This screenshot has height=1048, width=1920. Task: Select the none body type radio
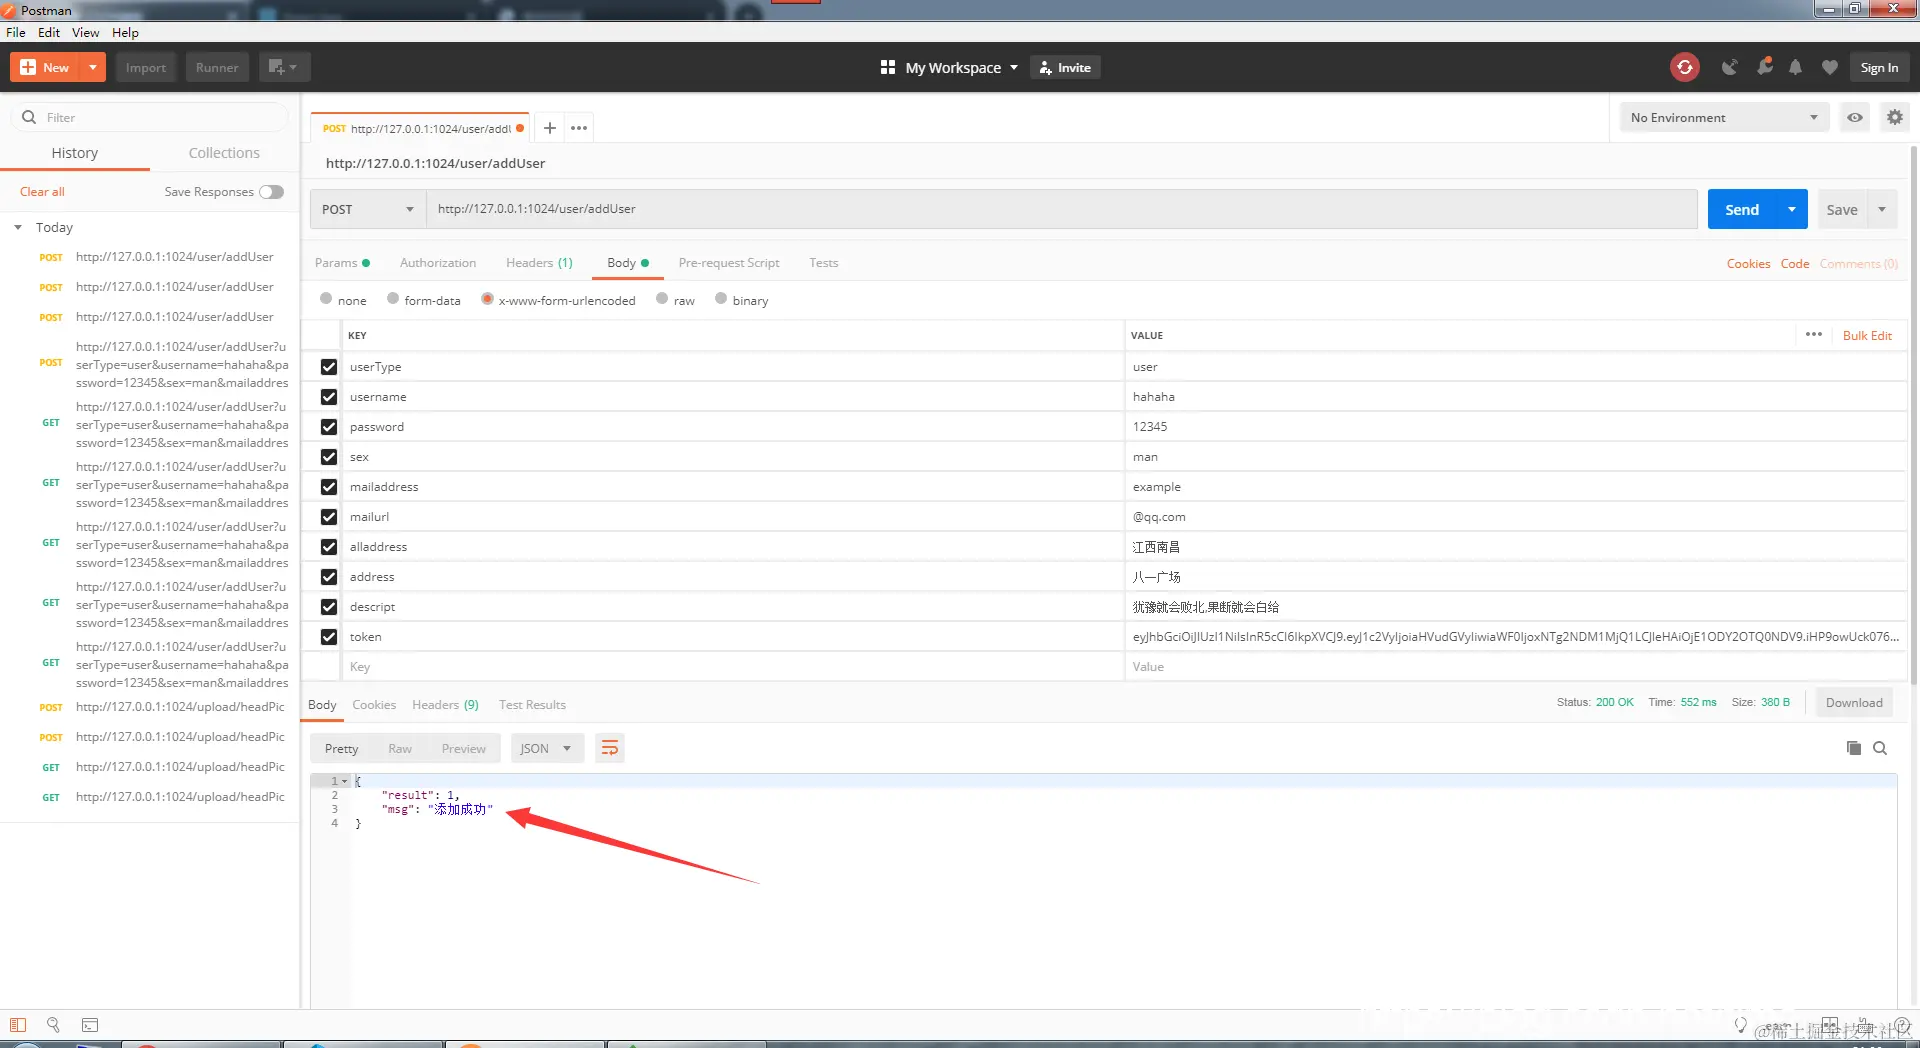[326, 298]
